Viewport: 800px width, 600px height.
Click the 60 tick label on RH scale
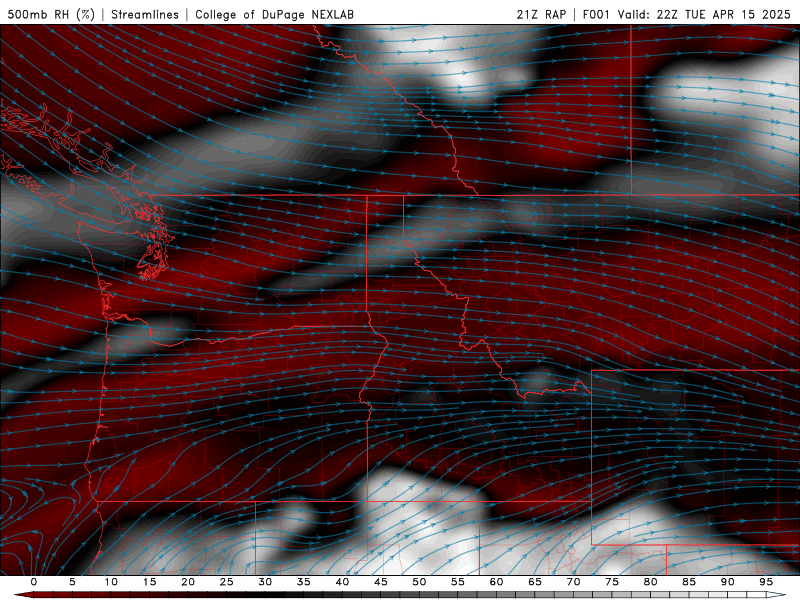click(x=496, y=582)
